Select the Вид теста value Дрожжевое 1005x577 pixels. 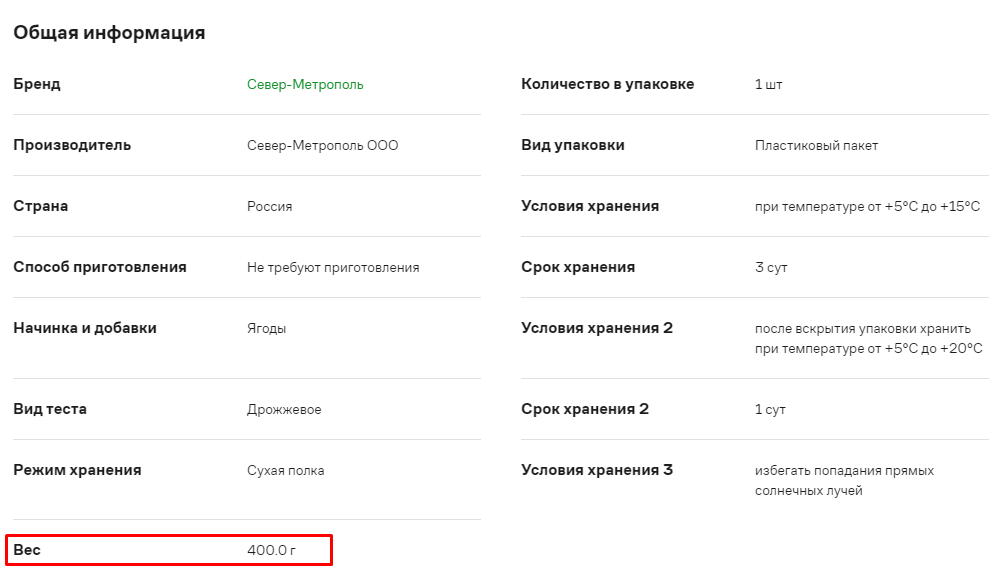click(x=285, y=410)
